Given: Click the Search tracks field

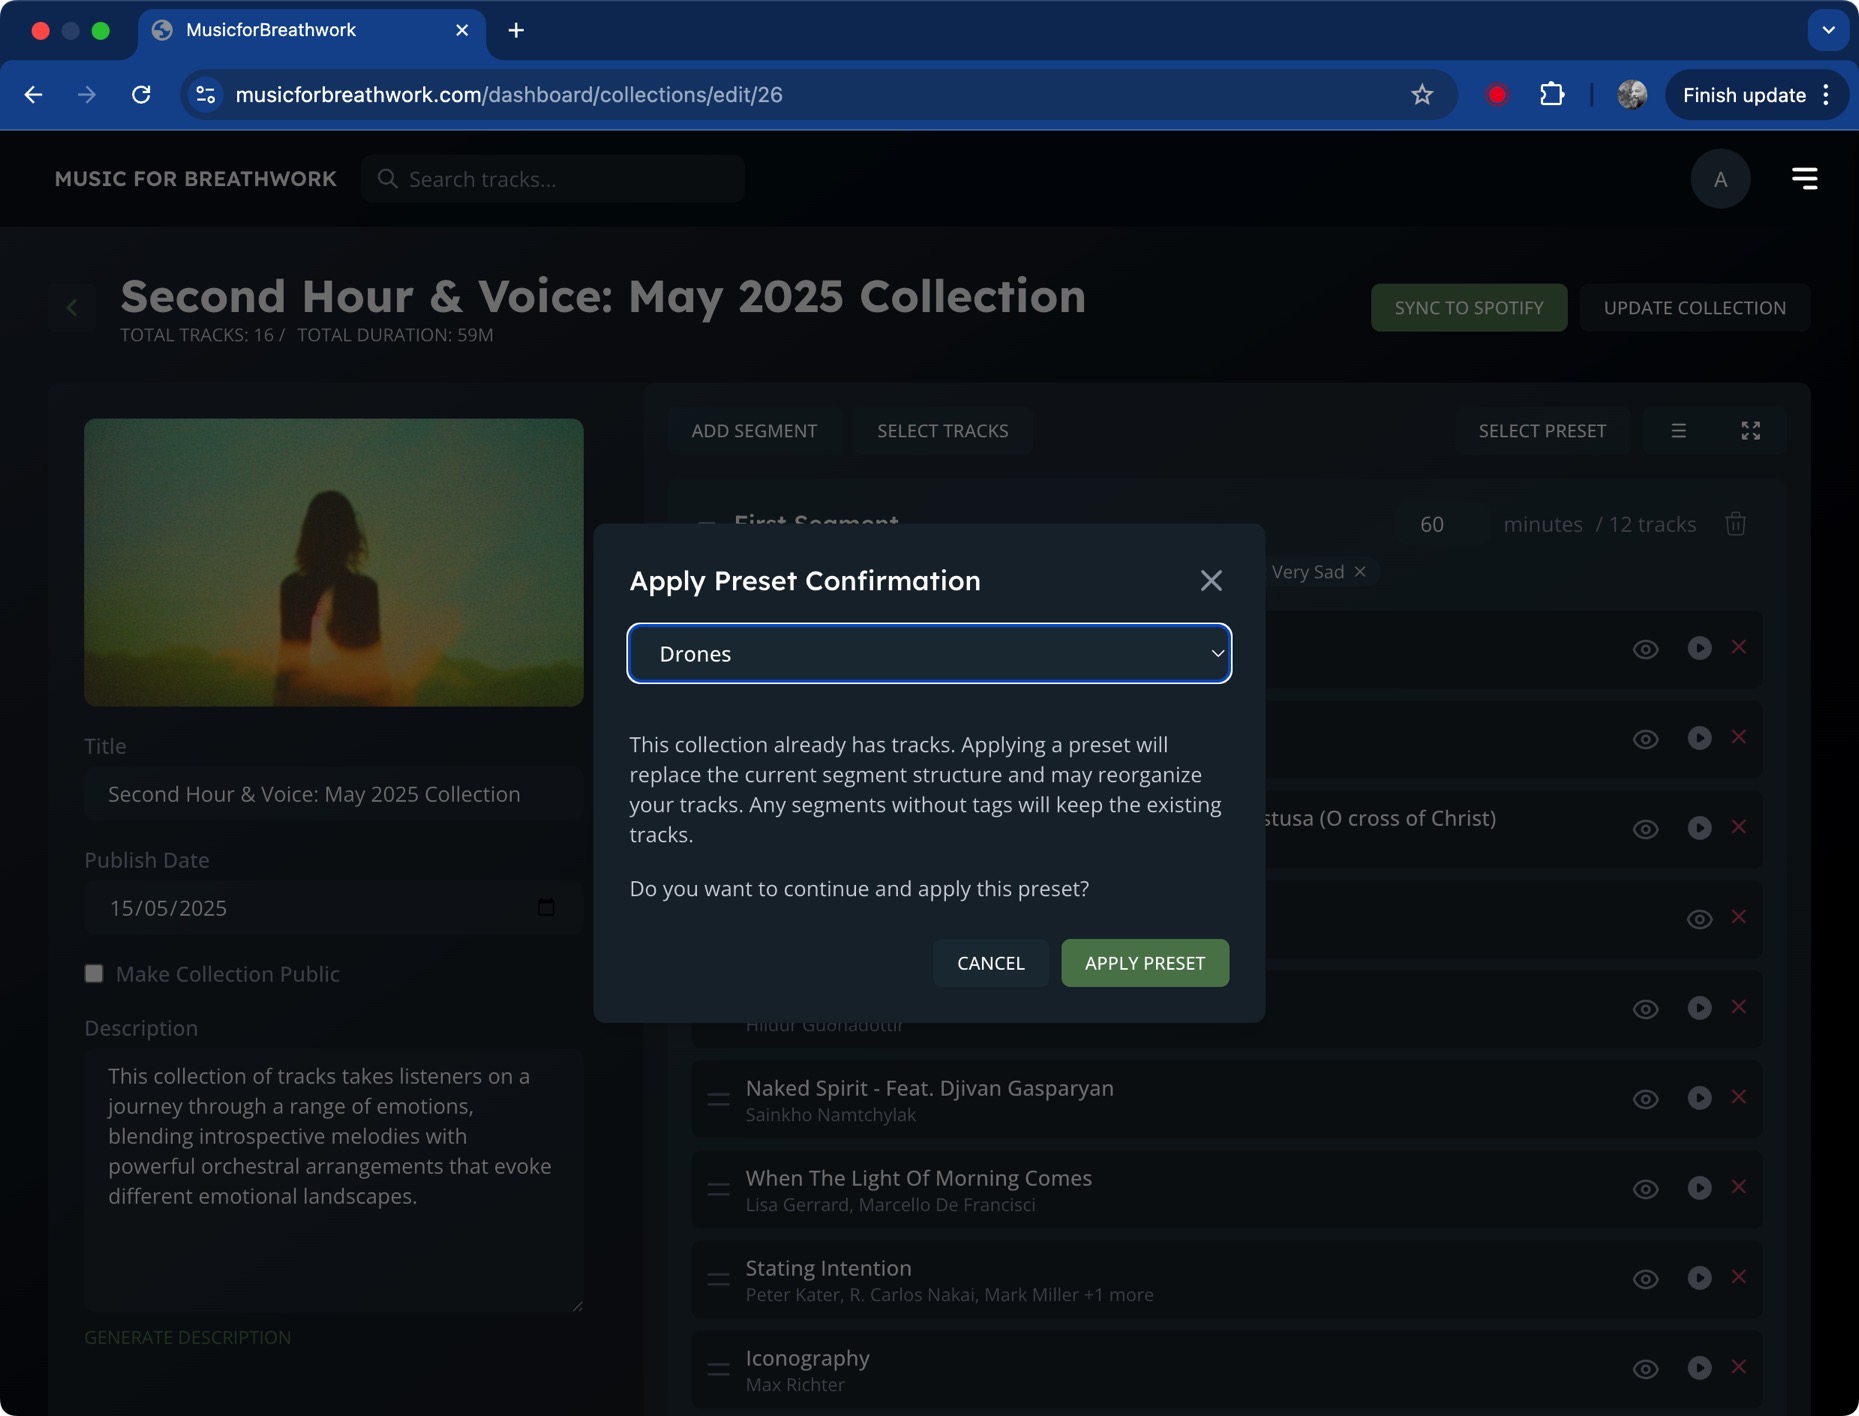Looking at the screenshot, I should pos(553,179).
